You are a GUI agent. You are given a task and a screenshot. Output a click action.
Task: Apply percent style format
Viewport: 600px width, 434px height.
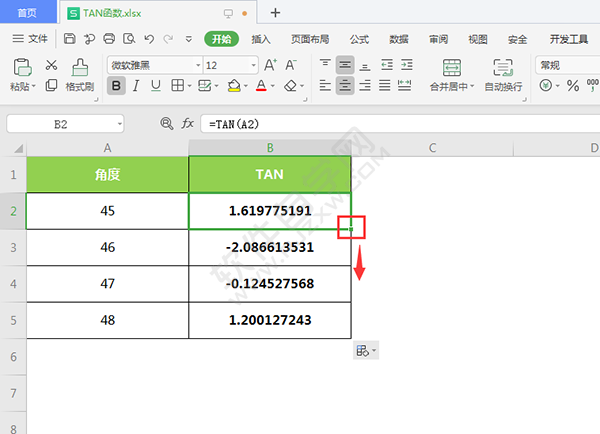tap(573, 86)
